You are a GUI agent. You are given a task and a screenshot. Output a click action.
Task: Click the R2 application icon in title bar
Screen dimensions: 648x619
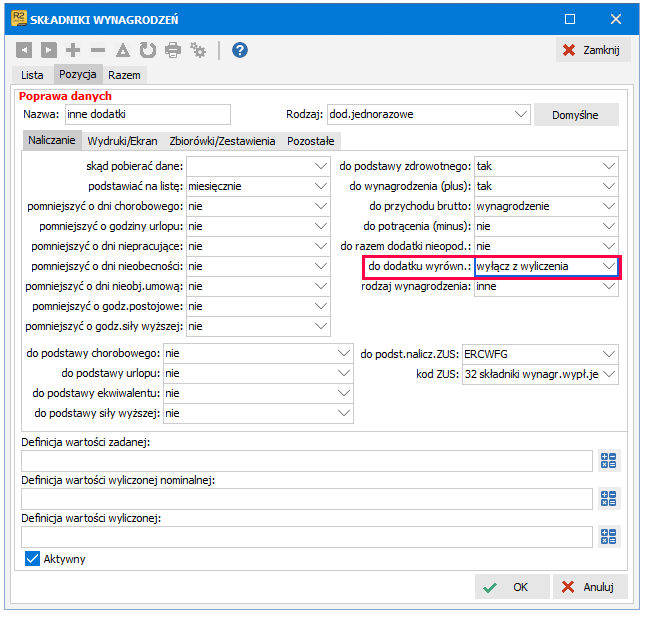(19, 19)
